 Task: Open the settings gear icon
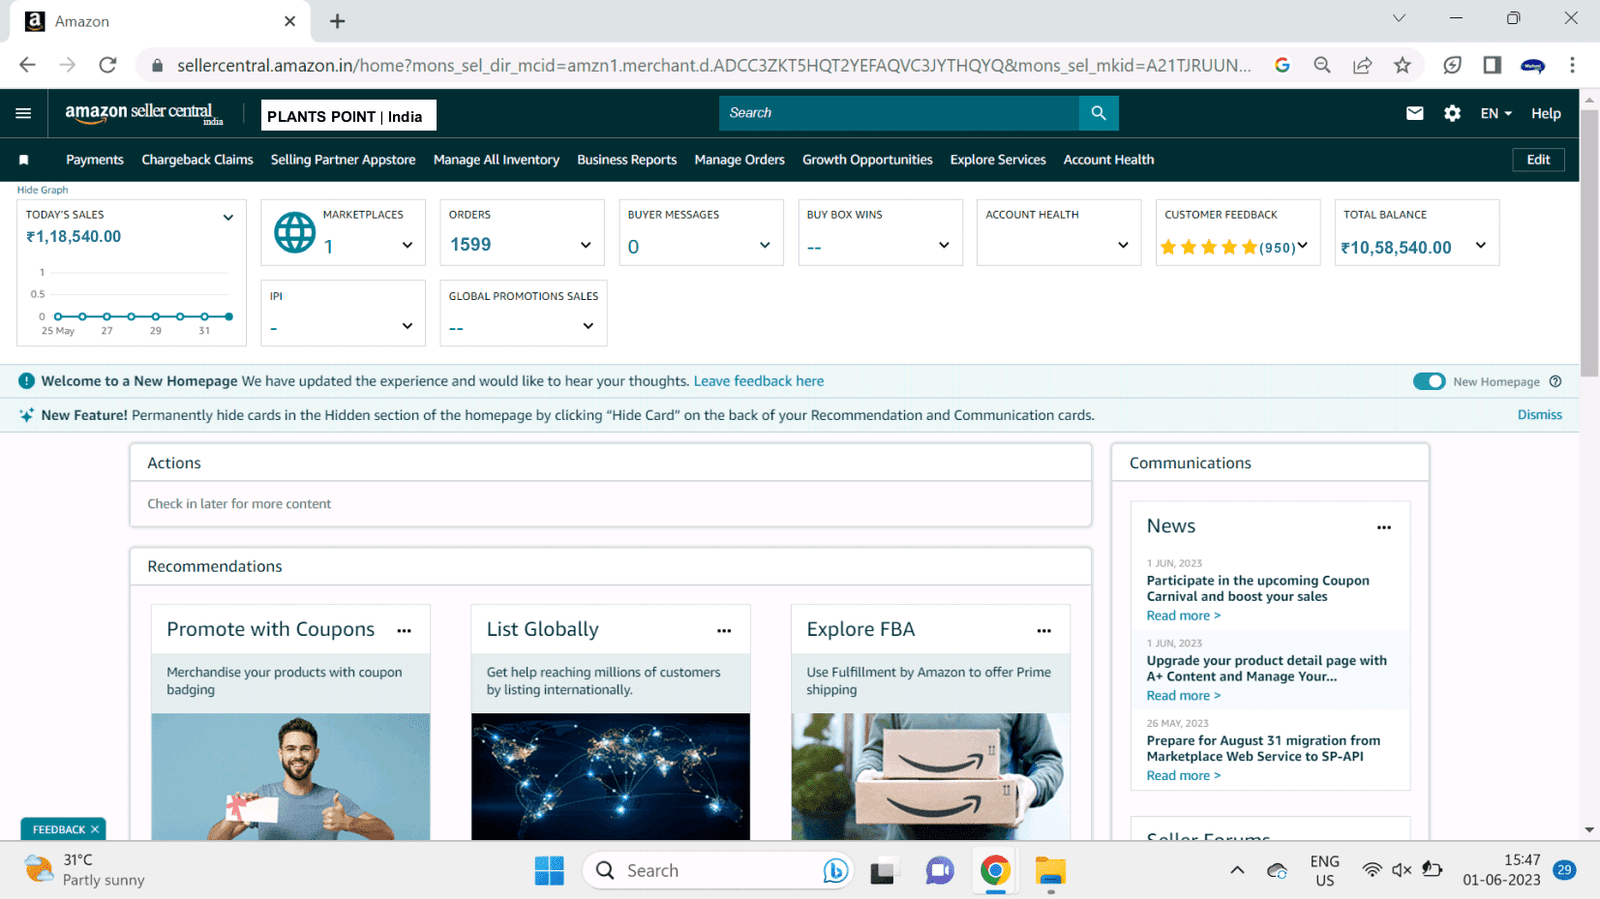1452,113
